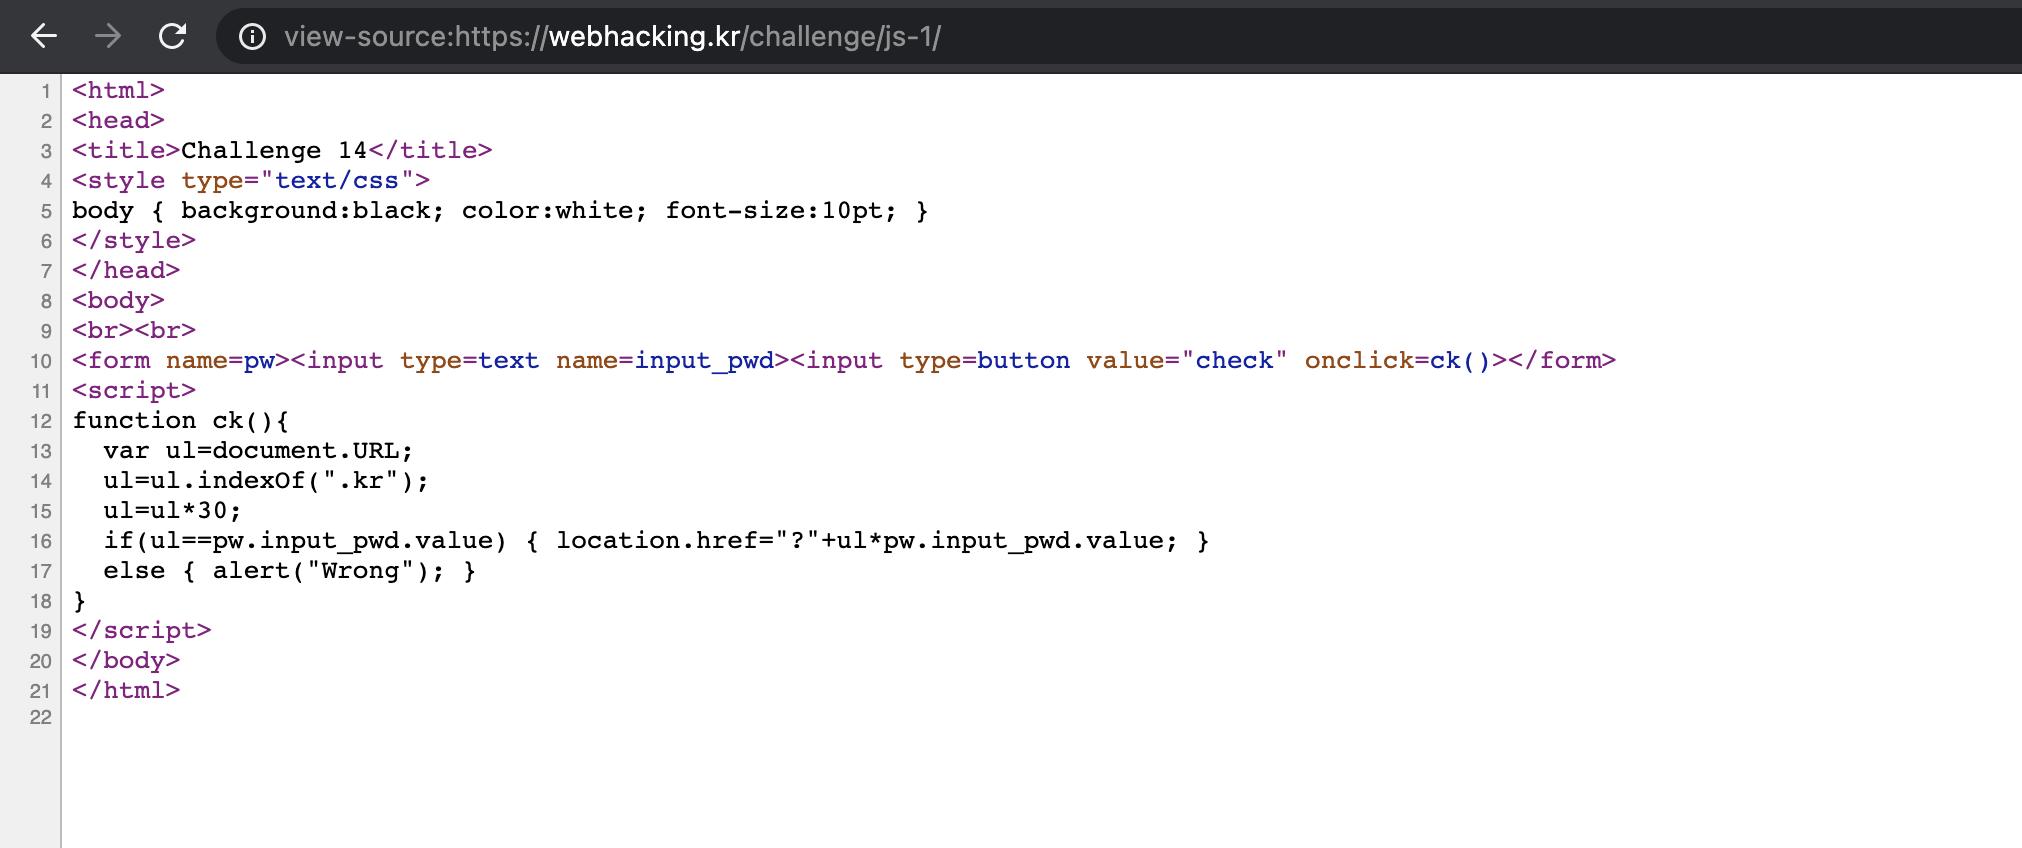Click the 'onclick=ck()' attribute text
The width and height of the screenshot is (2022, 848).
(x=1398, y=360)
